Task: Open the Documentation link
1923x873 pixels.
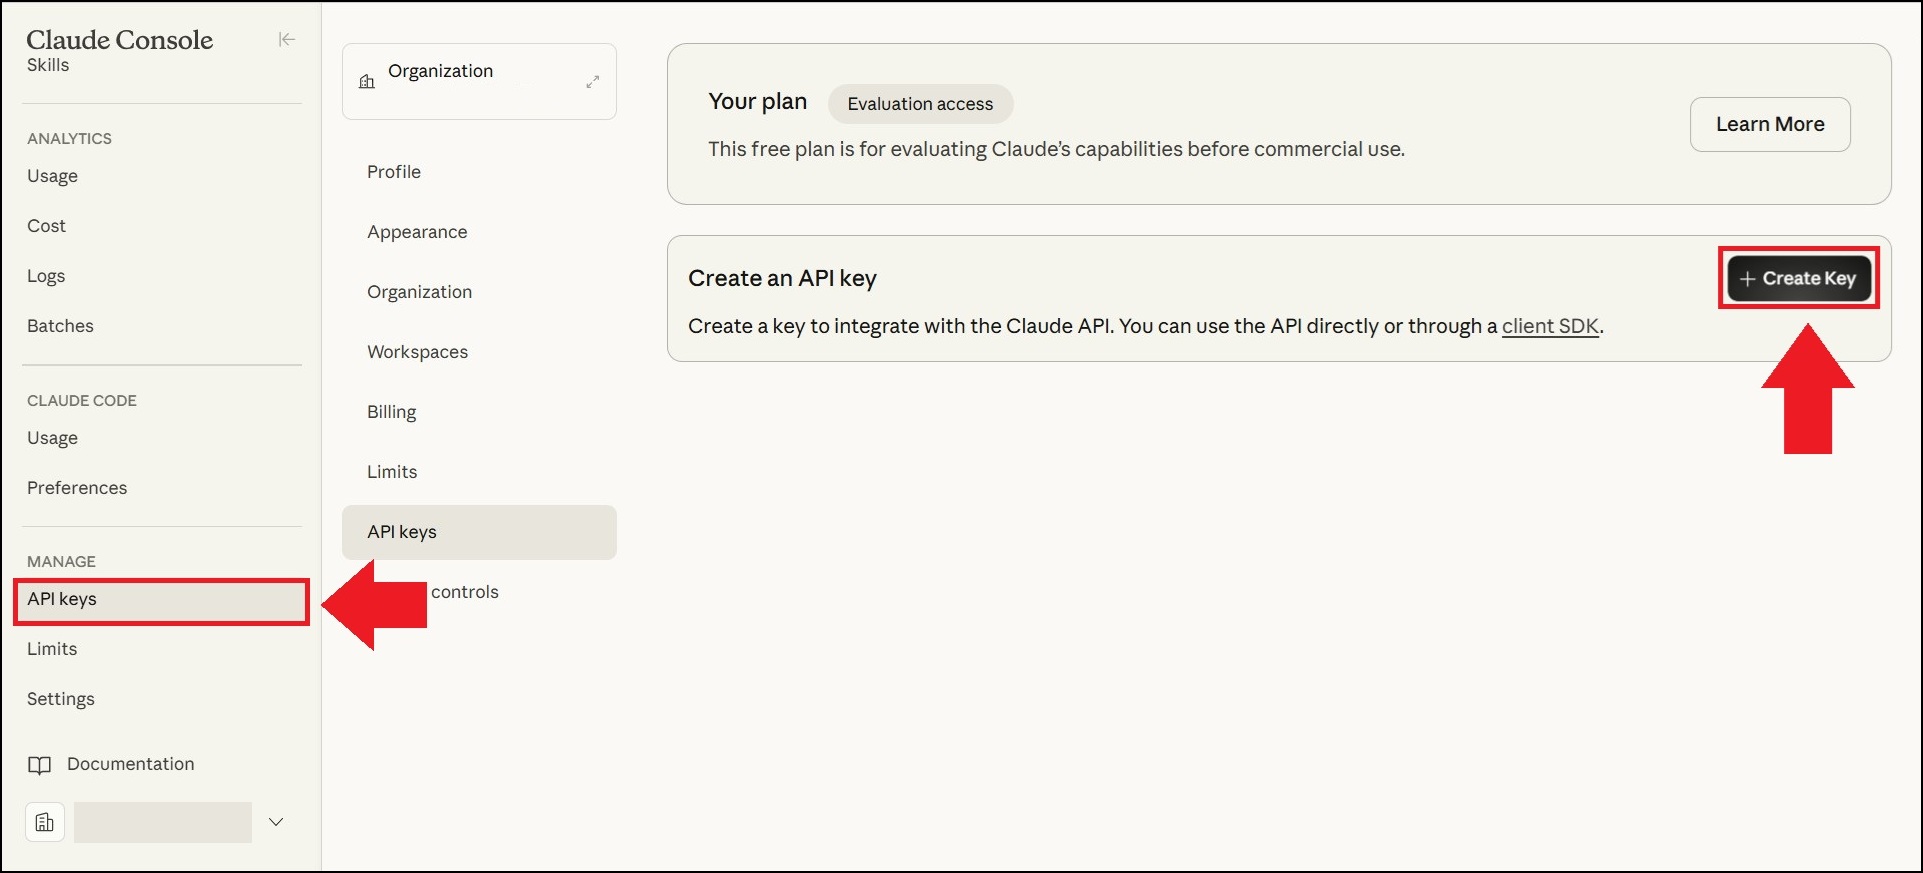Action: click(130, 764)
